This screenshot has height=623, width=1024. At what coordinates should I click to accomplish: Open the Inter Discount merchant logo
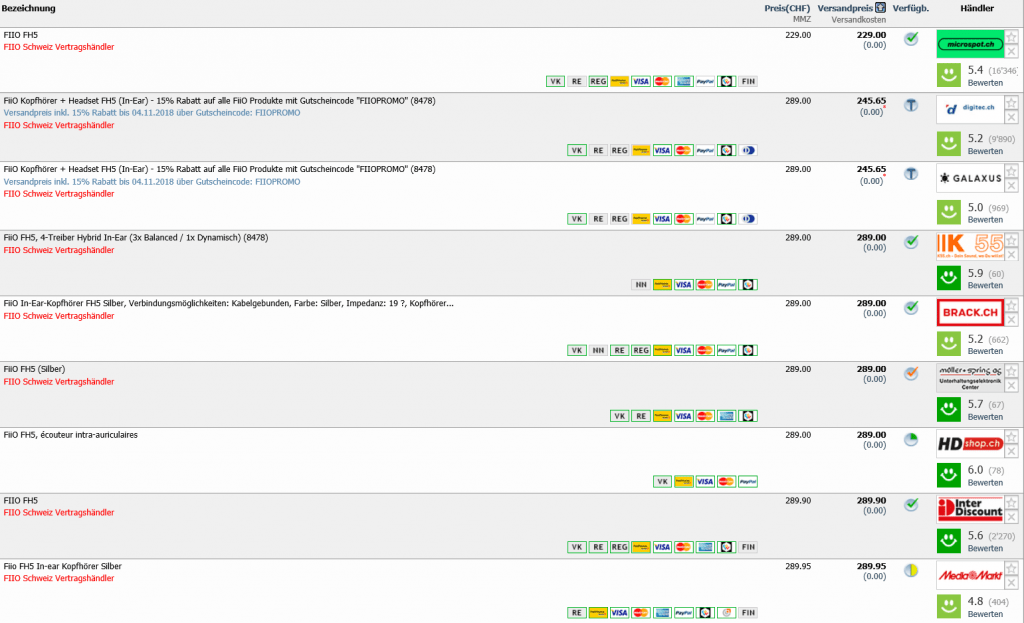coord(970,509)
